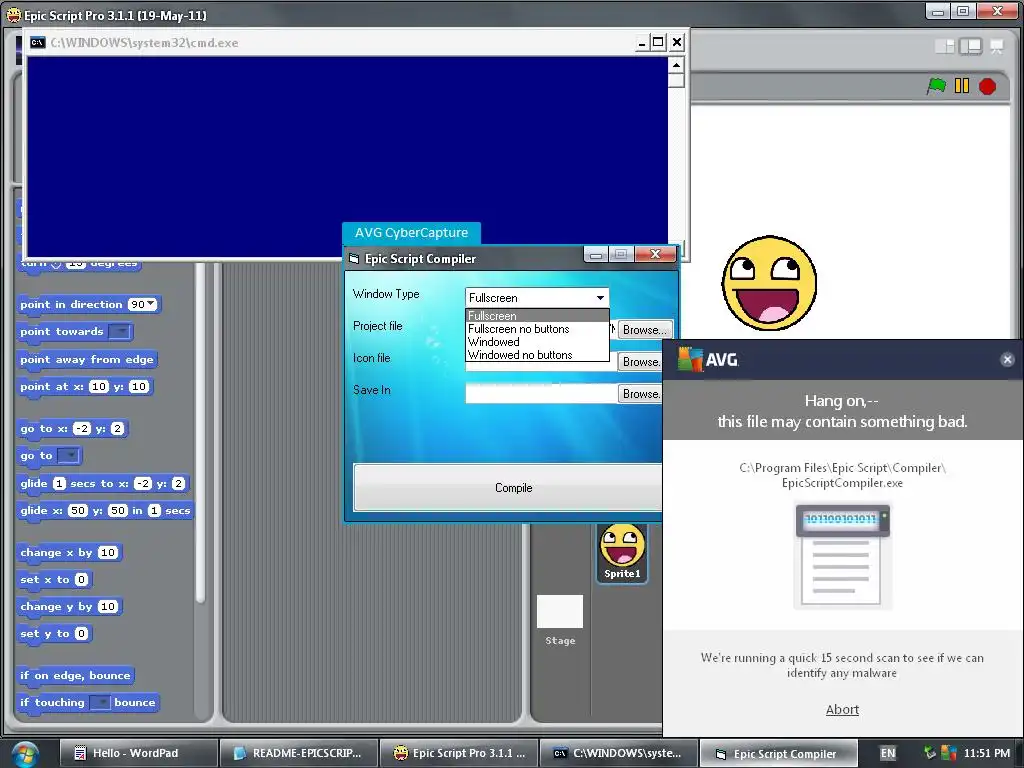Choose Fullscreen no buttons option
Image resolution: width=1024 pixels, height=768 pixels.
pyautogui.click(x=537, y=328)
